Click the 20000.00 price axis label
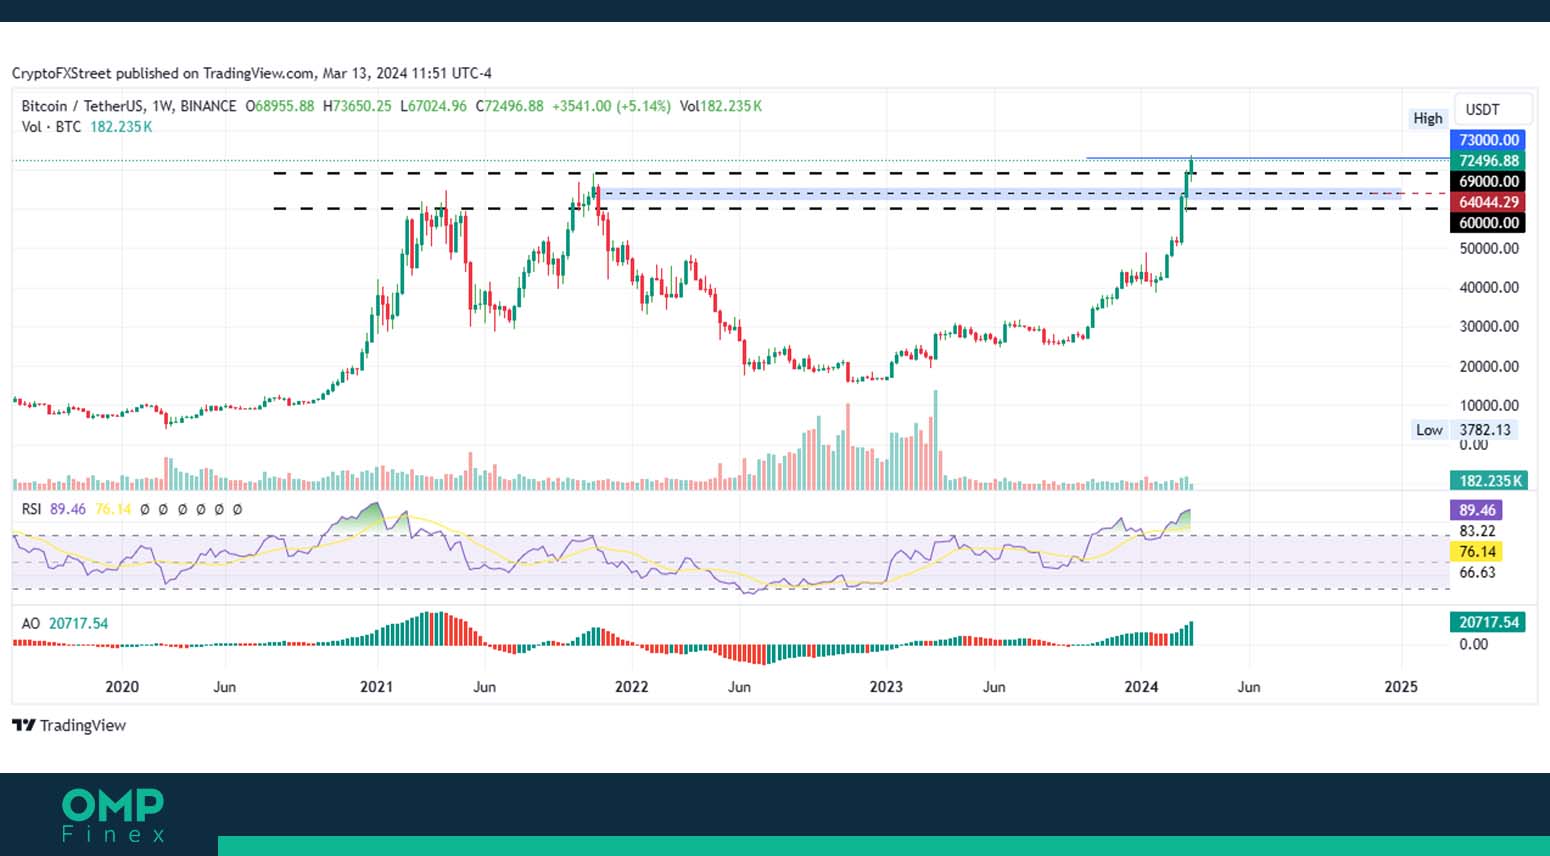1550x856 pixels. [1489, 366]
